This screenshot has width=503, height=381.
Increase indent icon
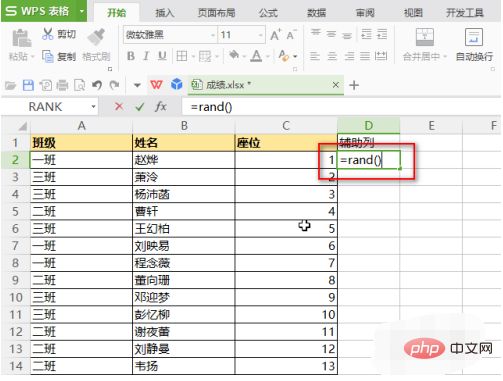point(382,34)
